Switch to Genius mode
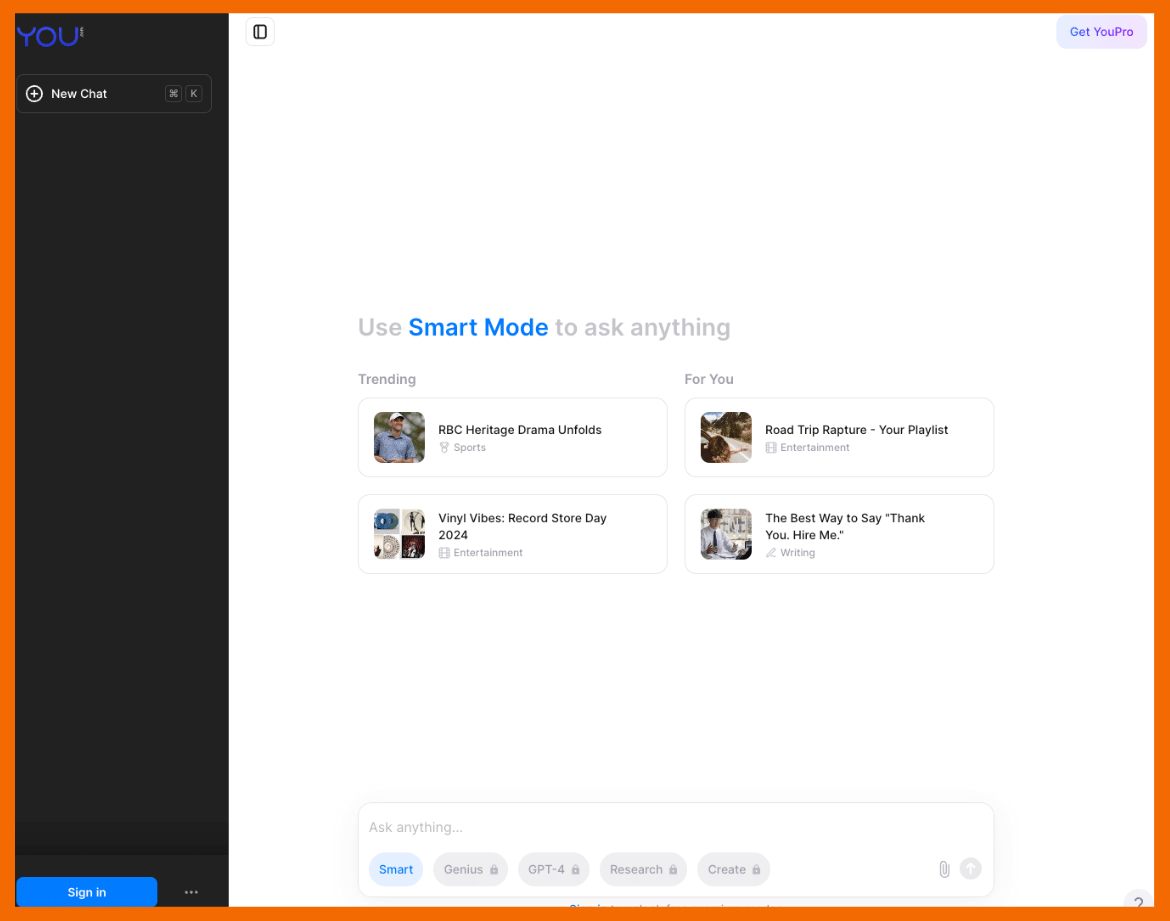 coord(464,869)
